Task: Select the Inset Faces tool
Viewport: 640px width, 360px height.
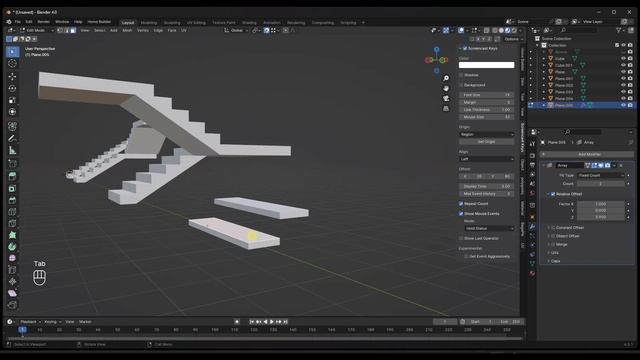Action: pyautogui.click(x=12, y=189)
